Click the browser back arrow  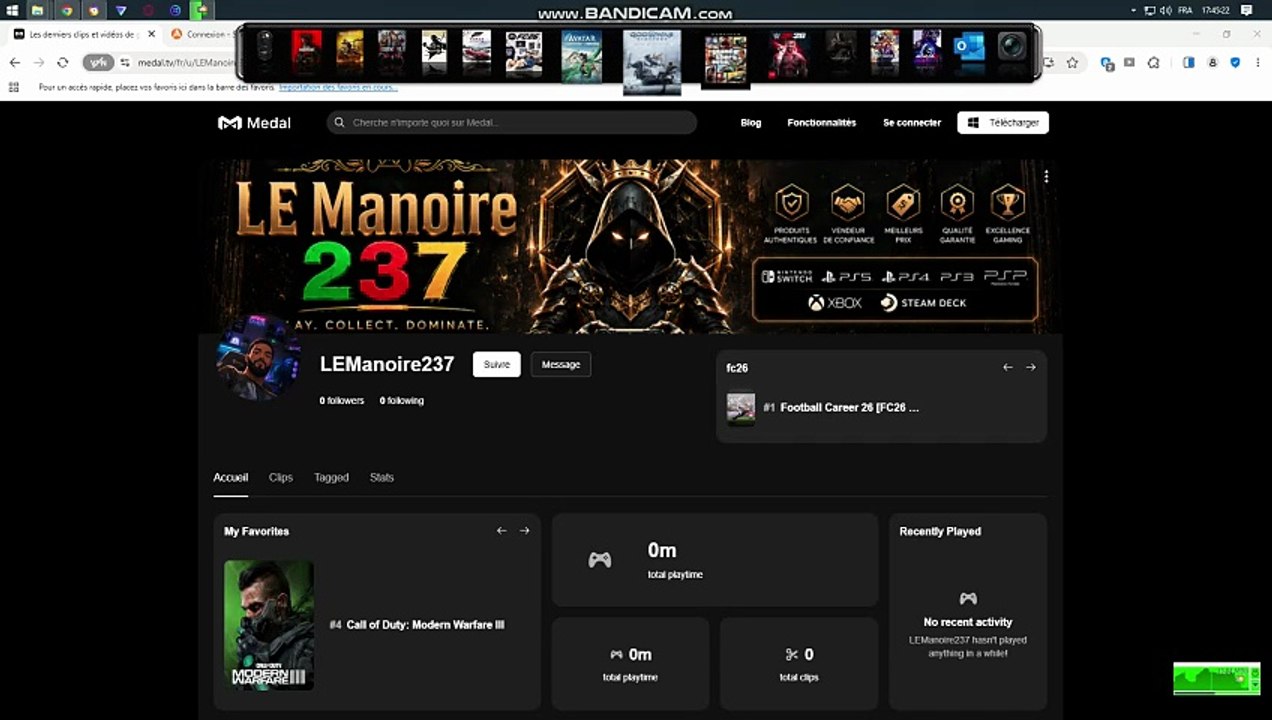pyautogui.click(x=15, y=62)
